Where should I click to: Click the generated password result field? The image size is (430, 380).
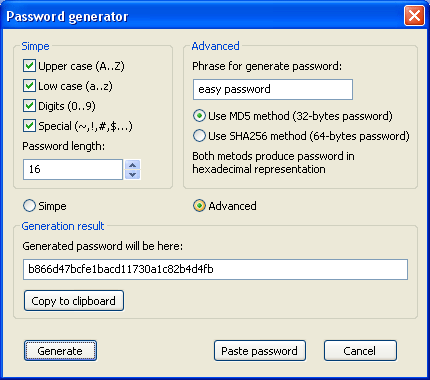tap(215, 269)
